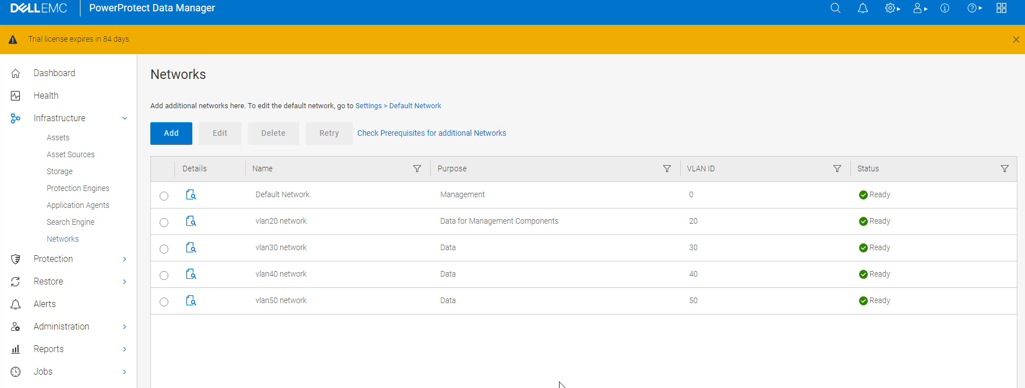Screen dimensions: 1025x388
Task: Open Networks in the sidebar
Action: pyautogui.click(x=63, y=239)
